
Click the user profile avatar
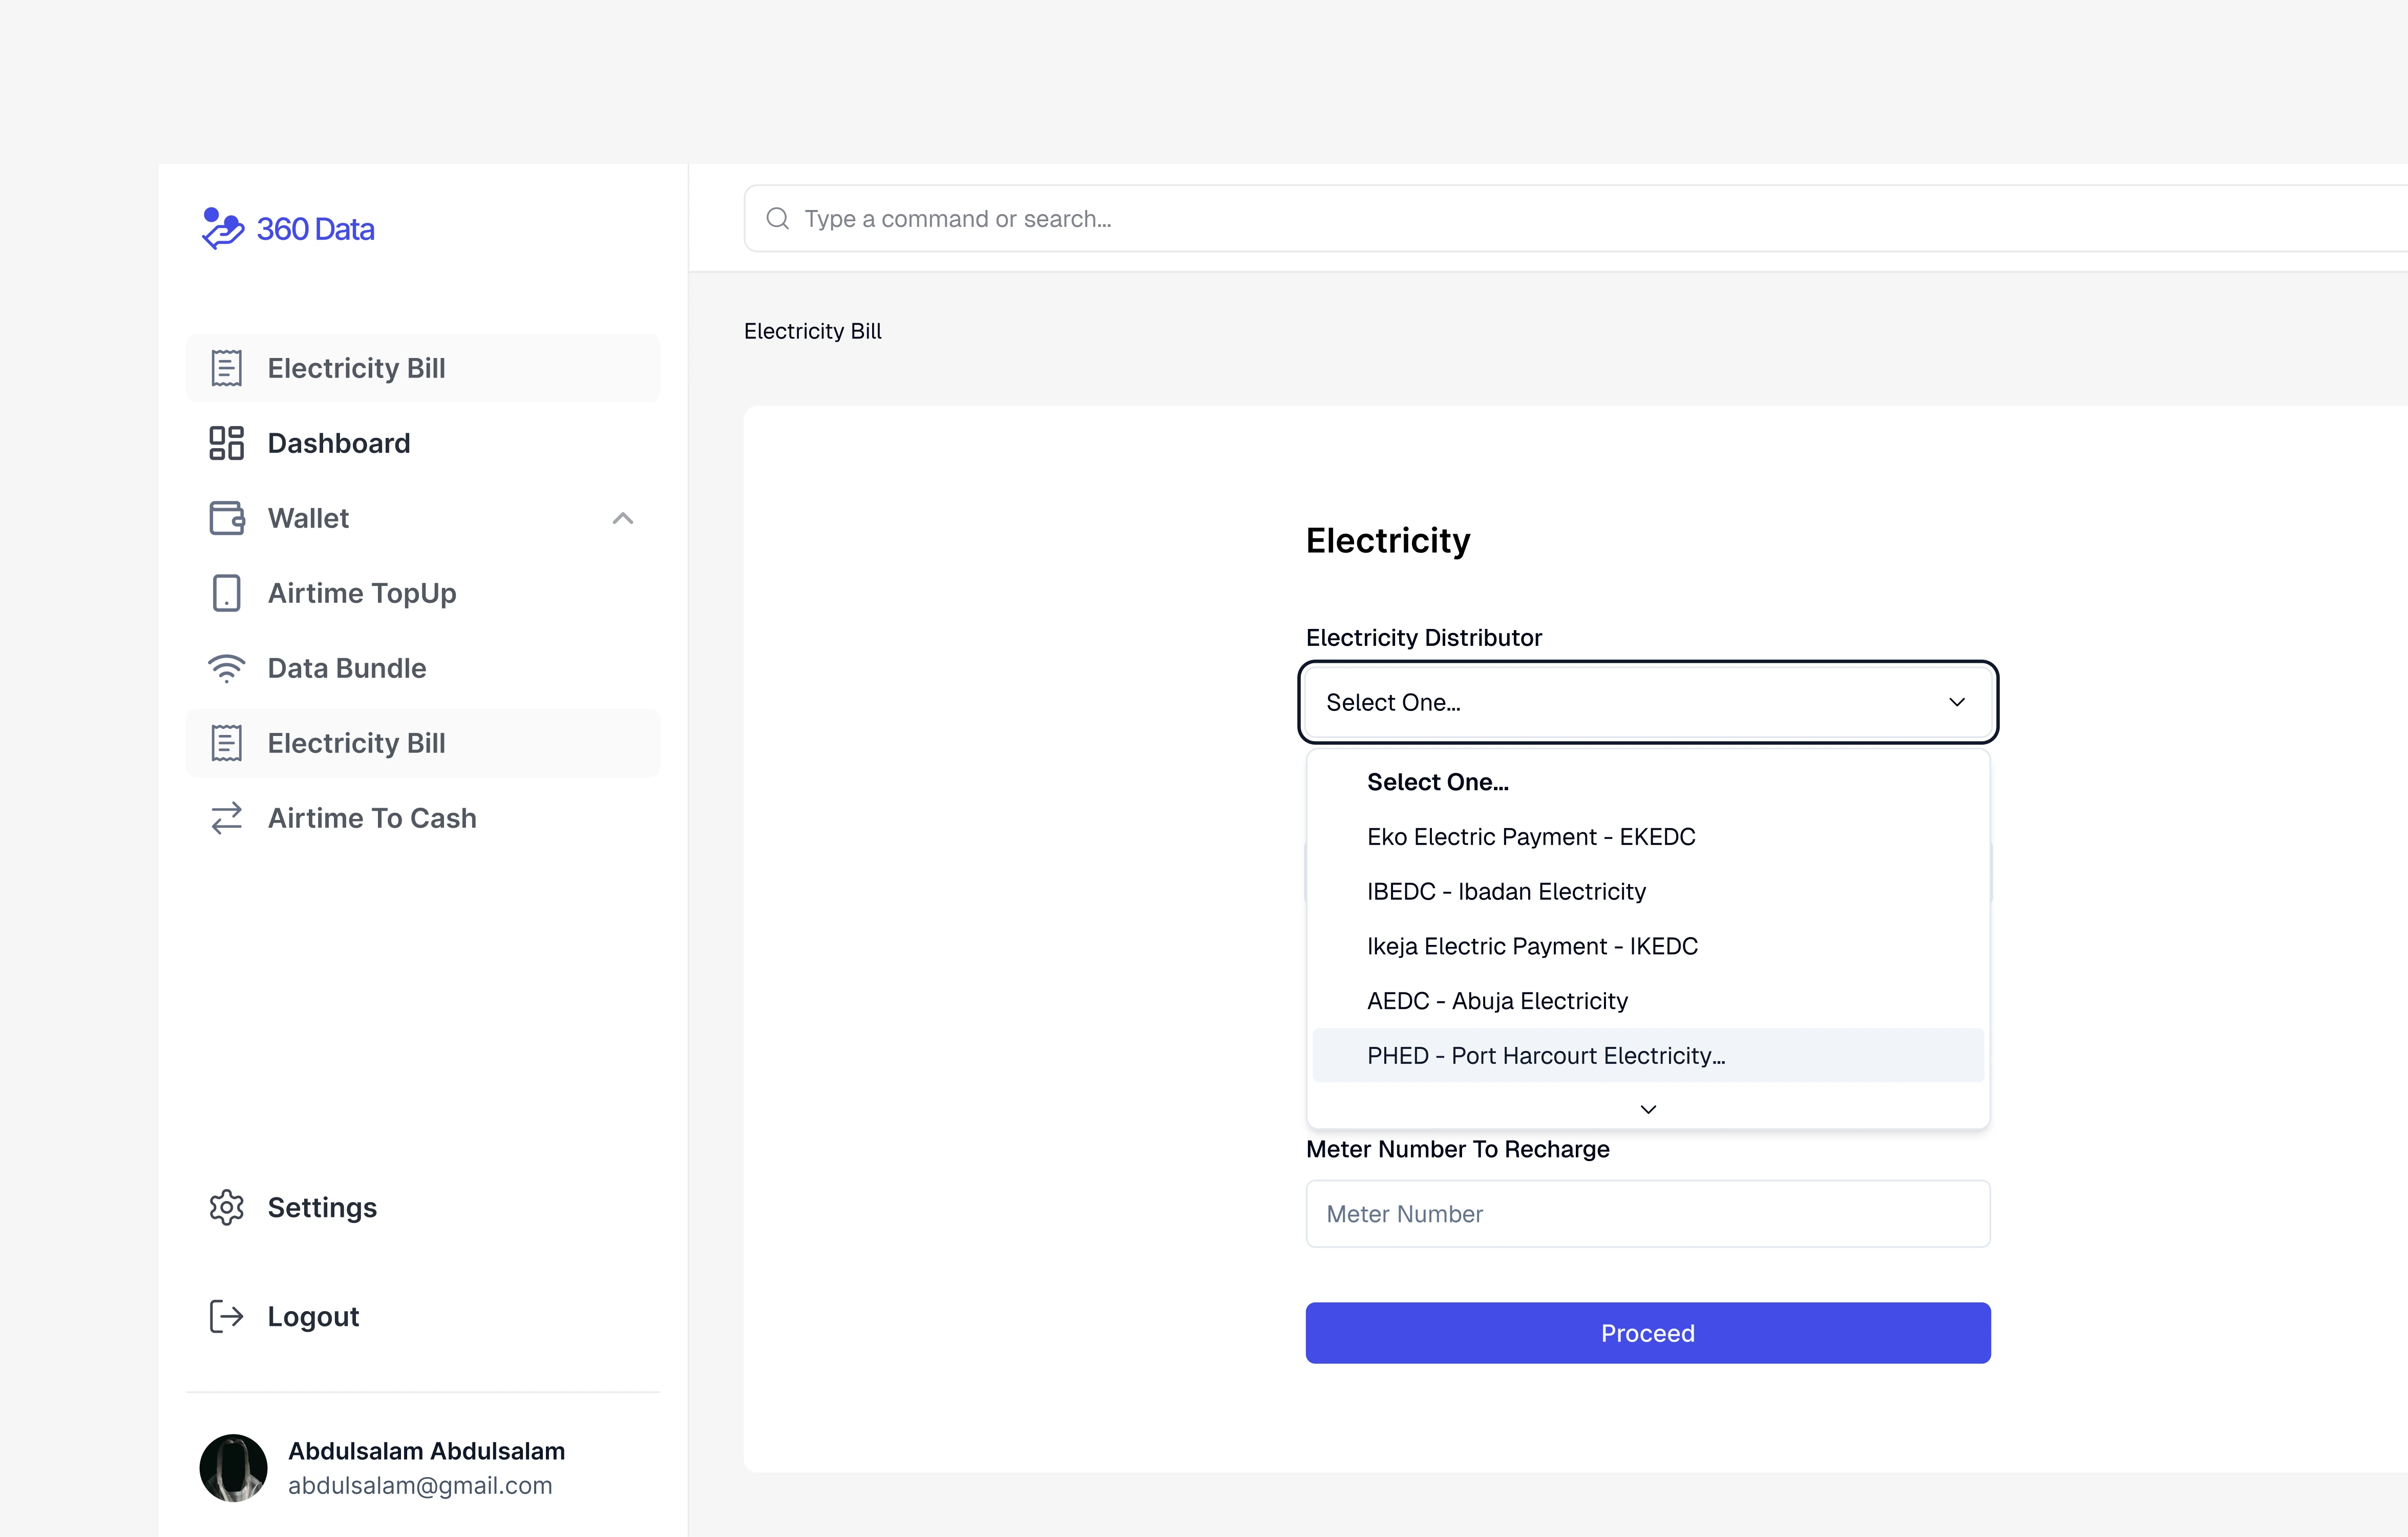tap(233, 1467)
